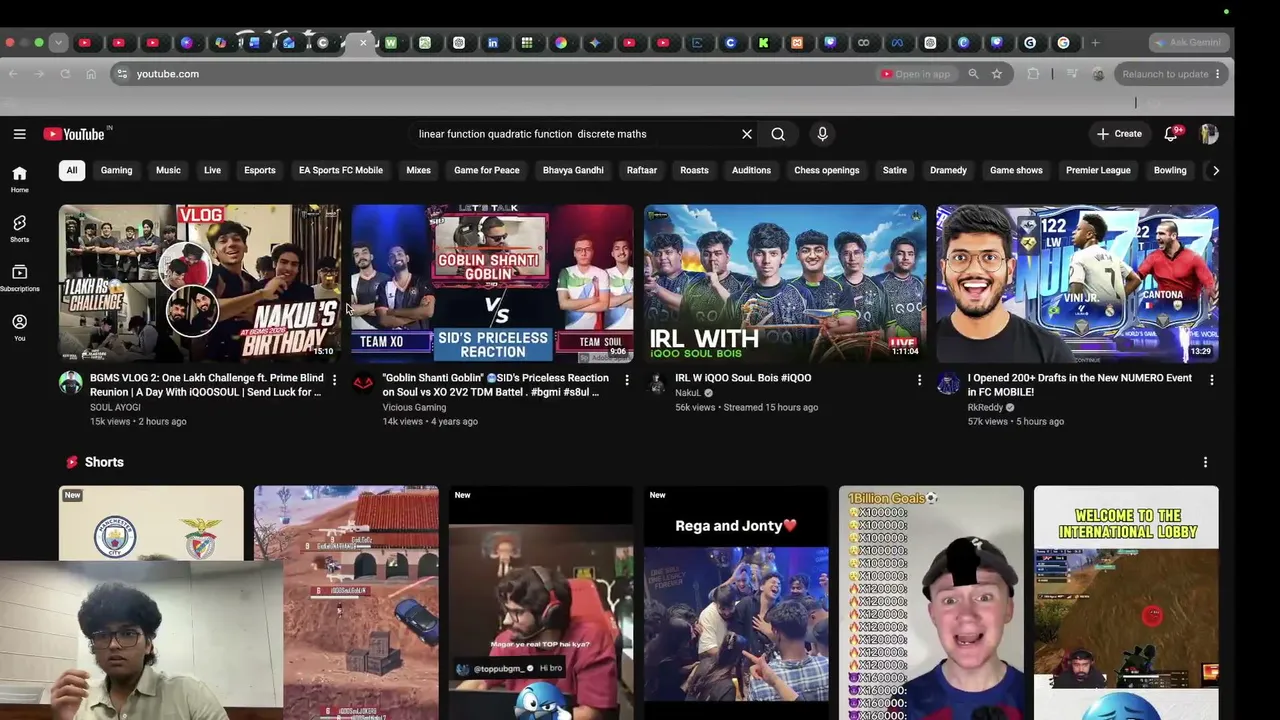Screen dimensions: 1280x720
Task: Select the Music filter chip
Action: 168,171
